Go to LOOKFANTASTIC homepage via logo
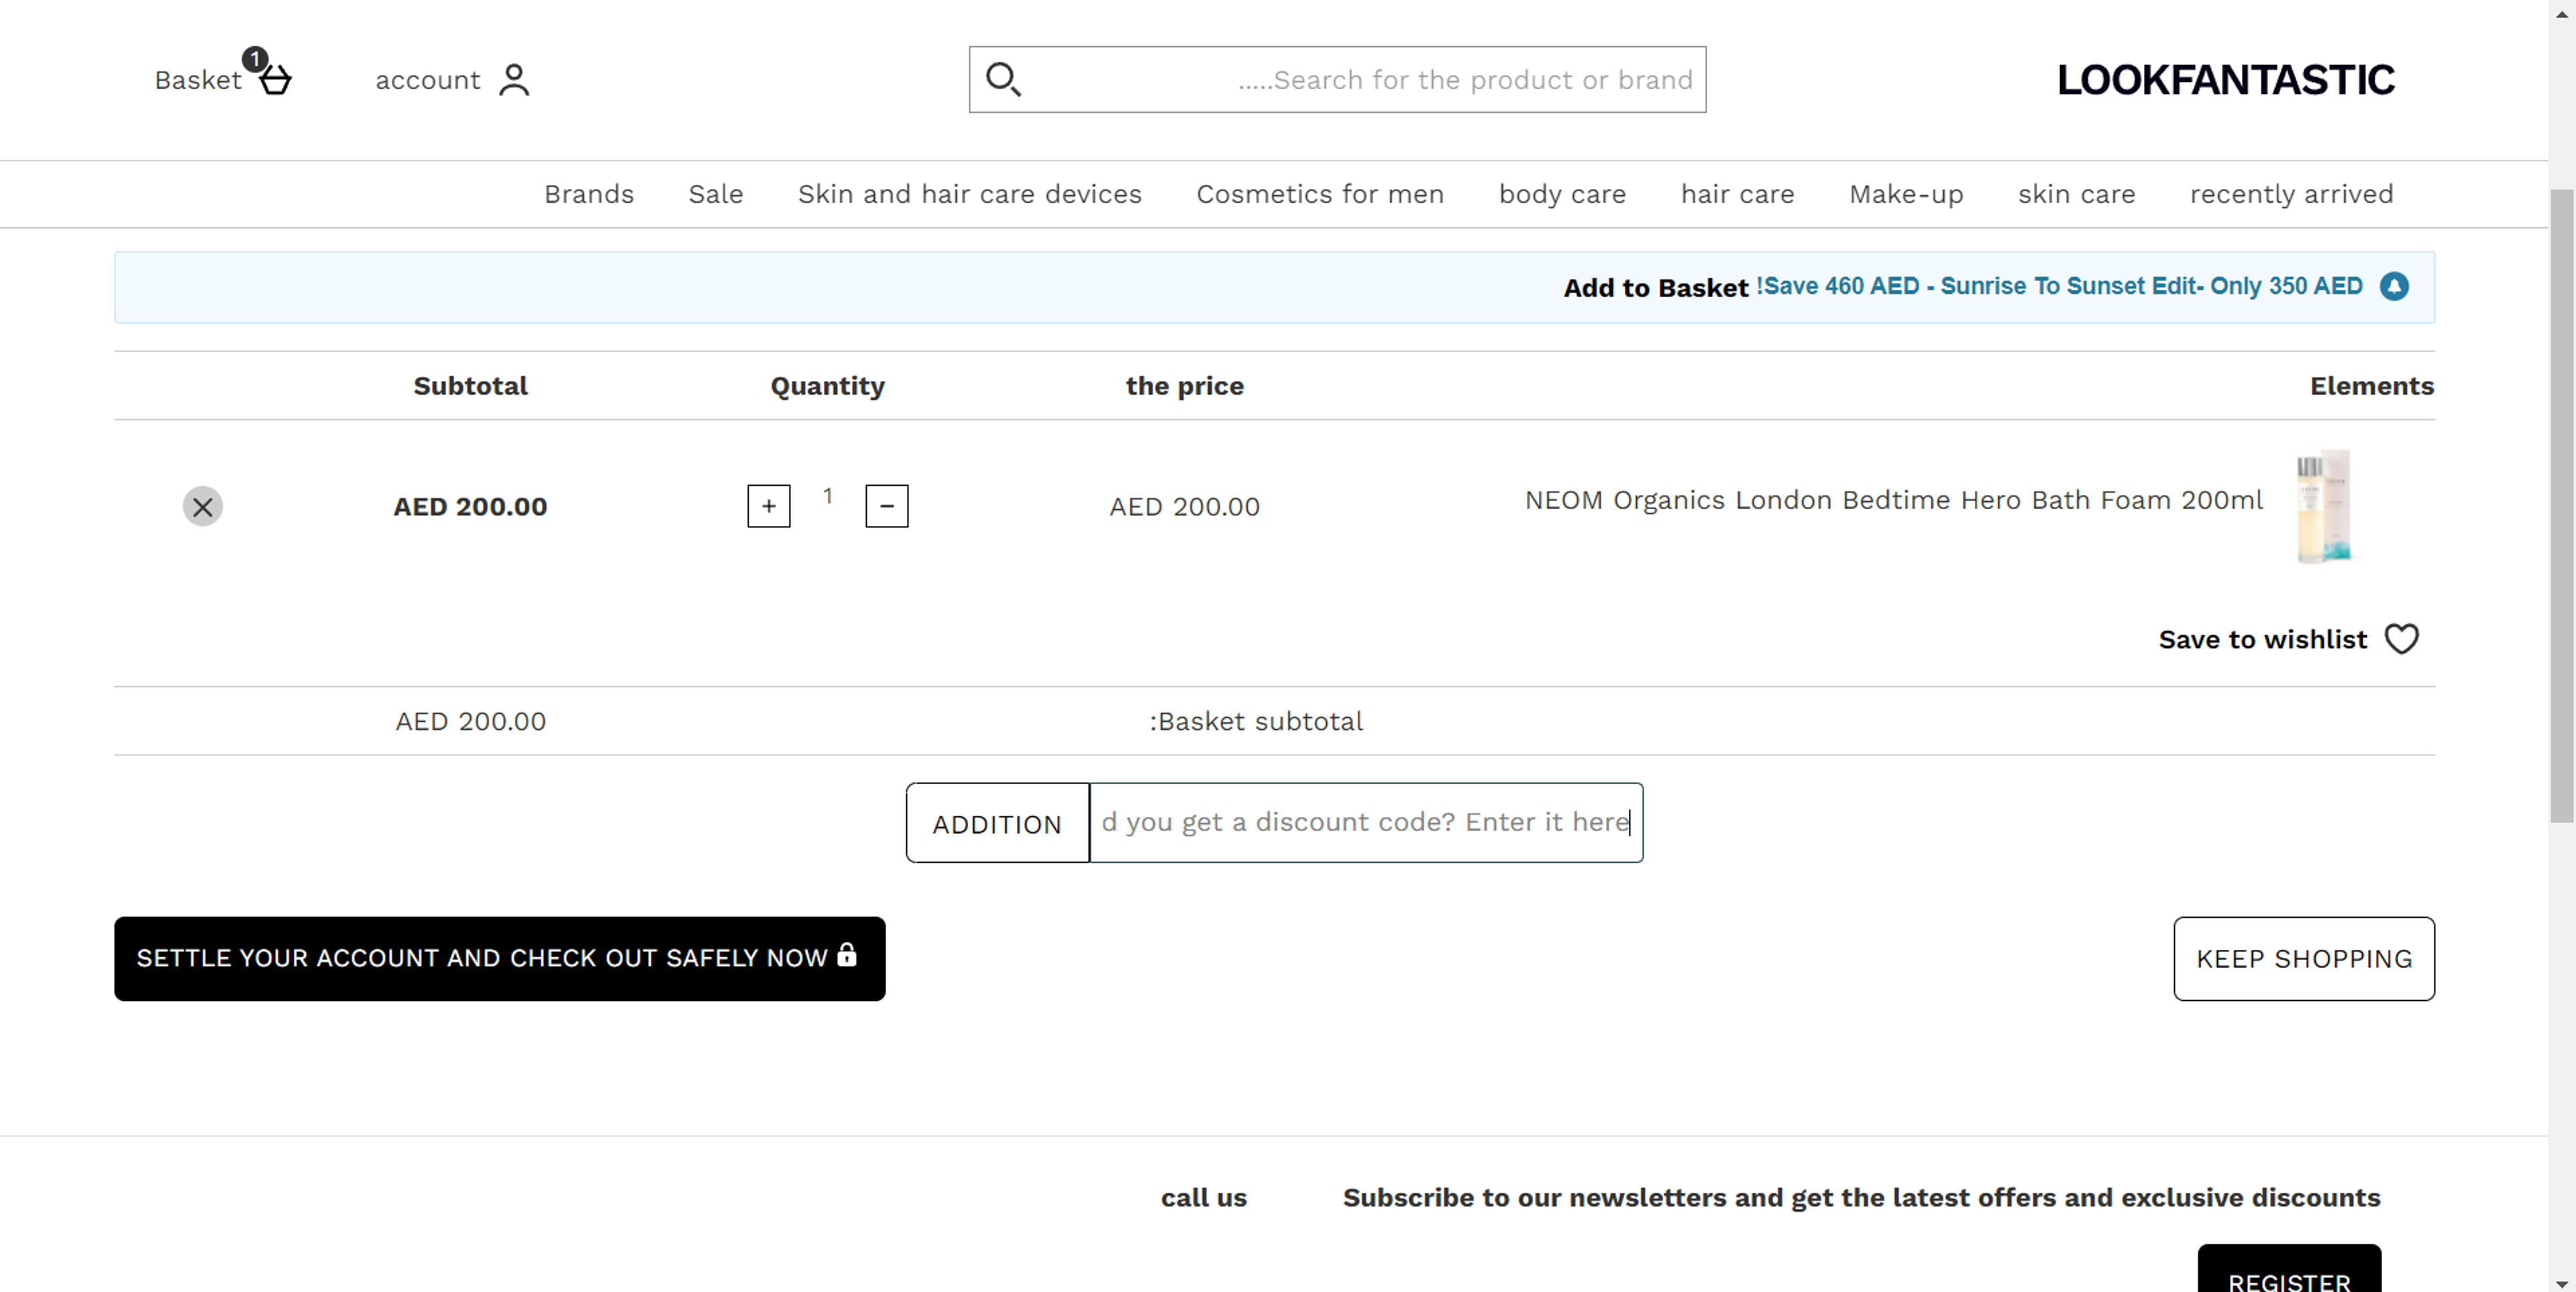Screen dimensions: 2576x1292 coord(2226,80)
